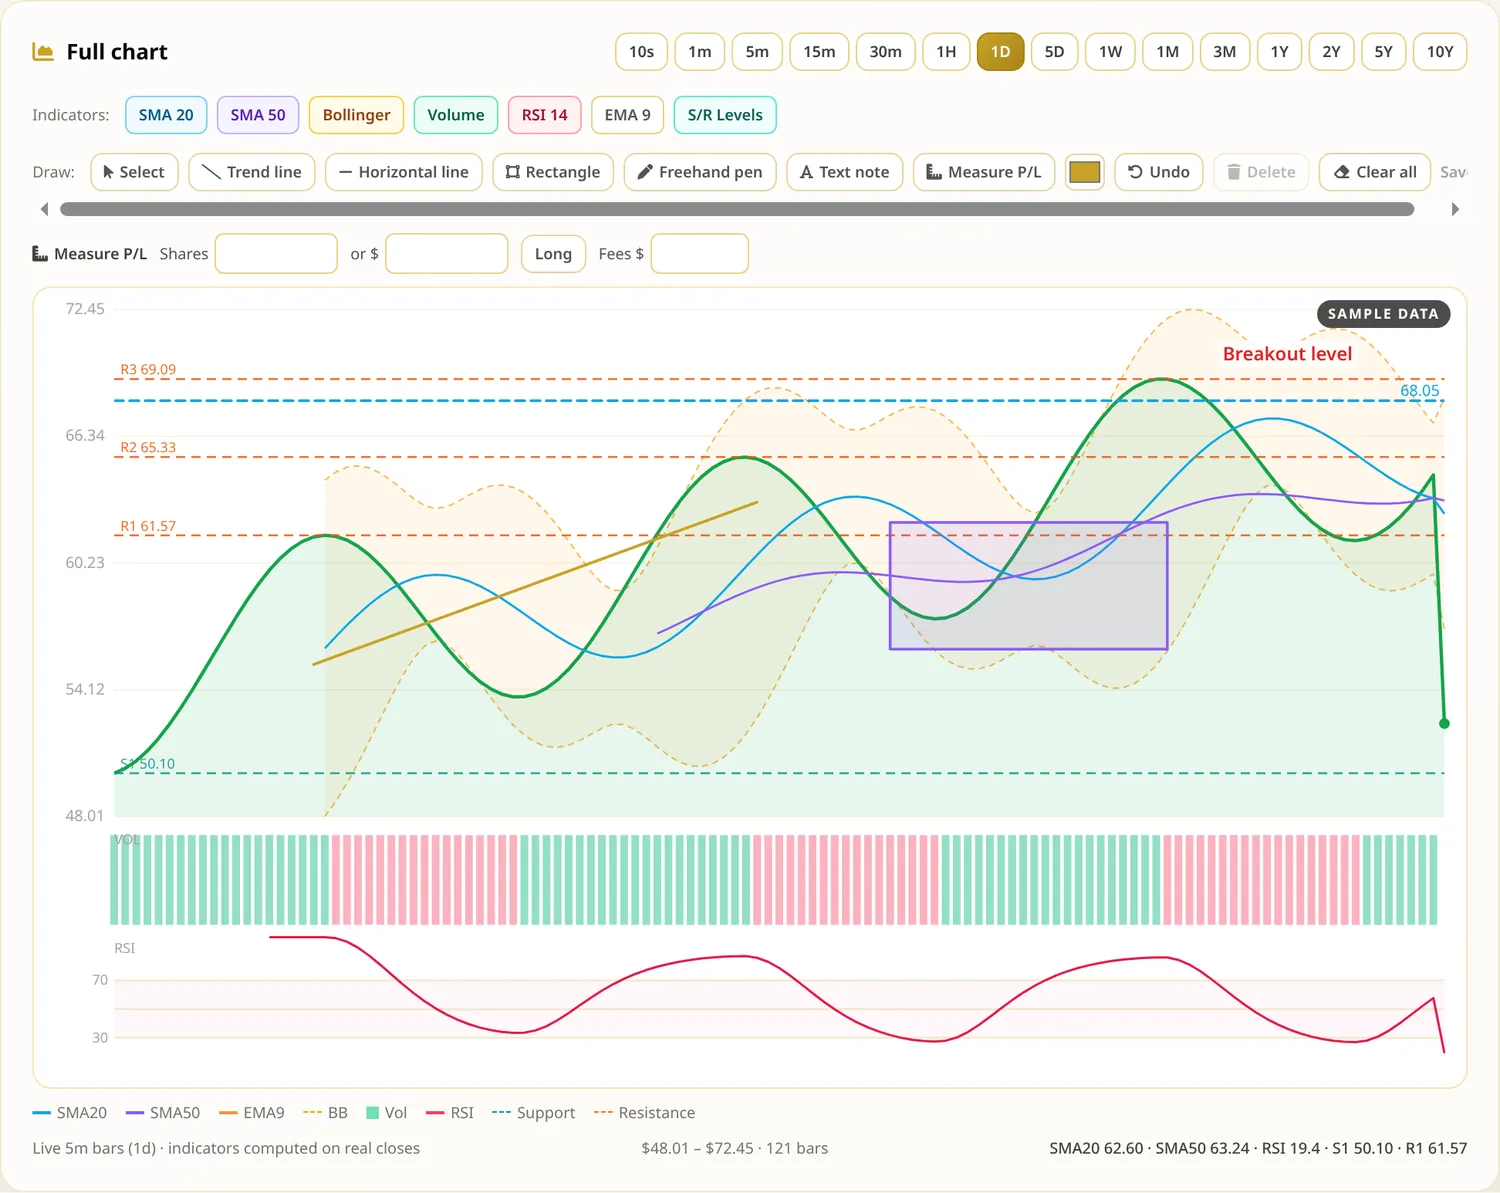The width and height of the screenshot is (1500, 1193).
Task: Choose the Horizontal line tool
Action: tap(404, 172)
